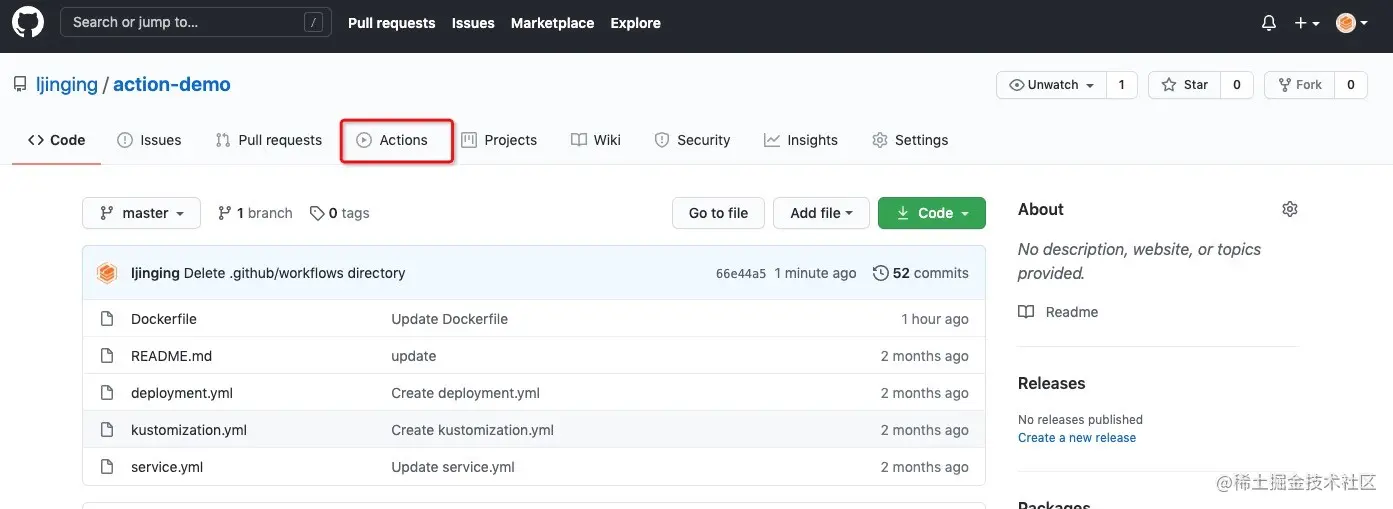Open the notifications bell
The height and width of the screenshot is (509, 1393).
[x=1269, y=22]
